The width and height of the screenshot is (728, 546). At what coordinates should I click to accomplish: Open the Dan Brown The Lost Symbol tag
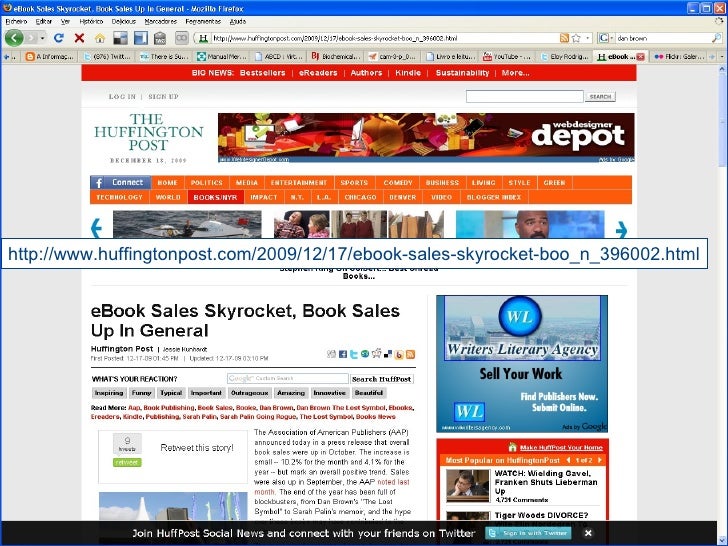point(341,408)
